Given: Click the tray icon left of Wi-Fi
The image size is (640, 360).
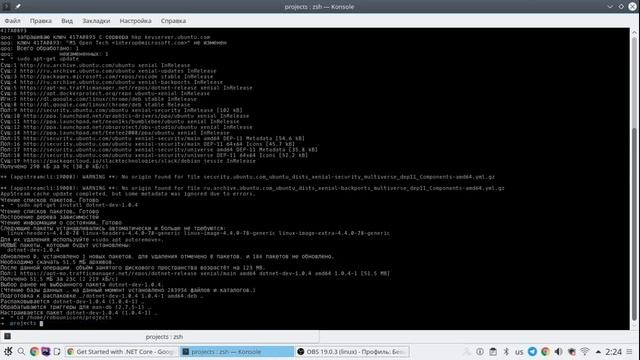Looking at the screenshot, I should click(572, 351).
